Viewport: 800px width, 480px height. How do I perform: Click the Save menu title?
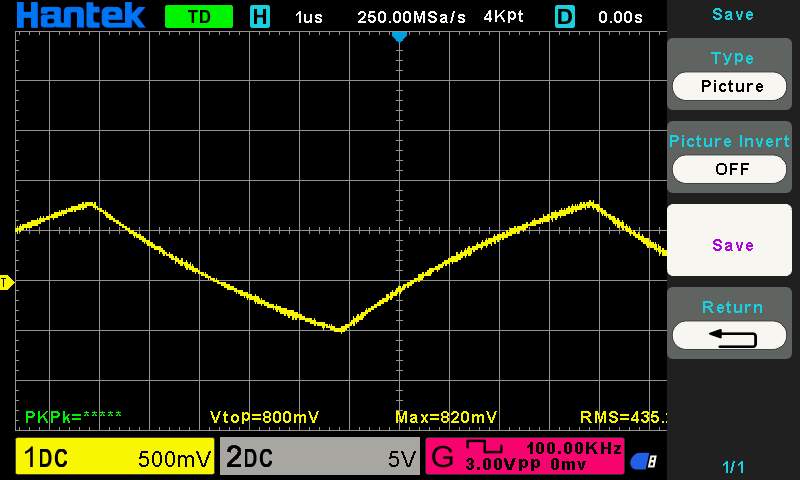tap(733, 14)
